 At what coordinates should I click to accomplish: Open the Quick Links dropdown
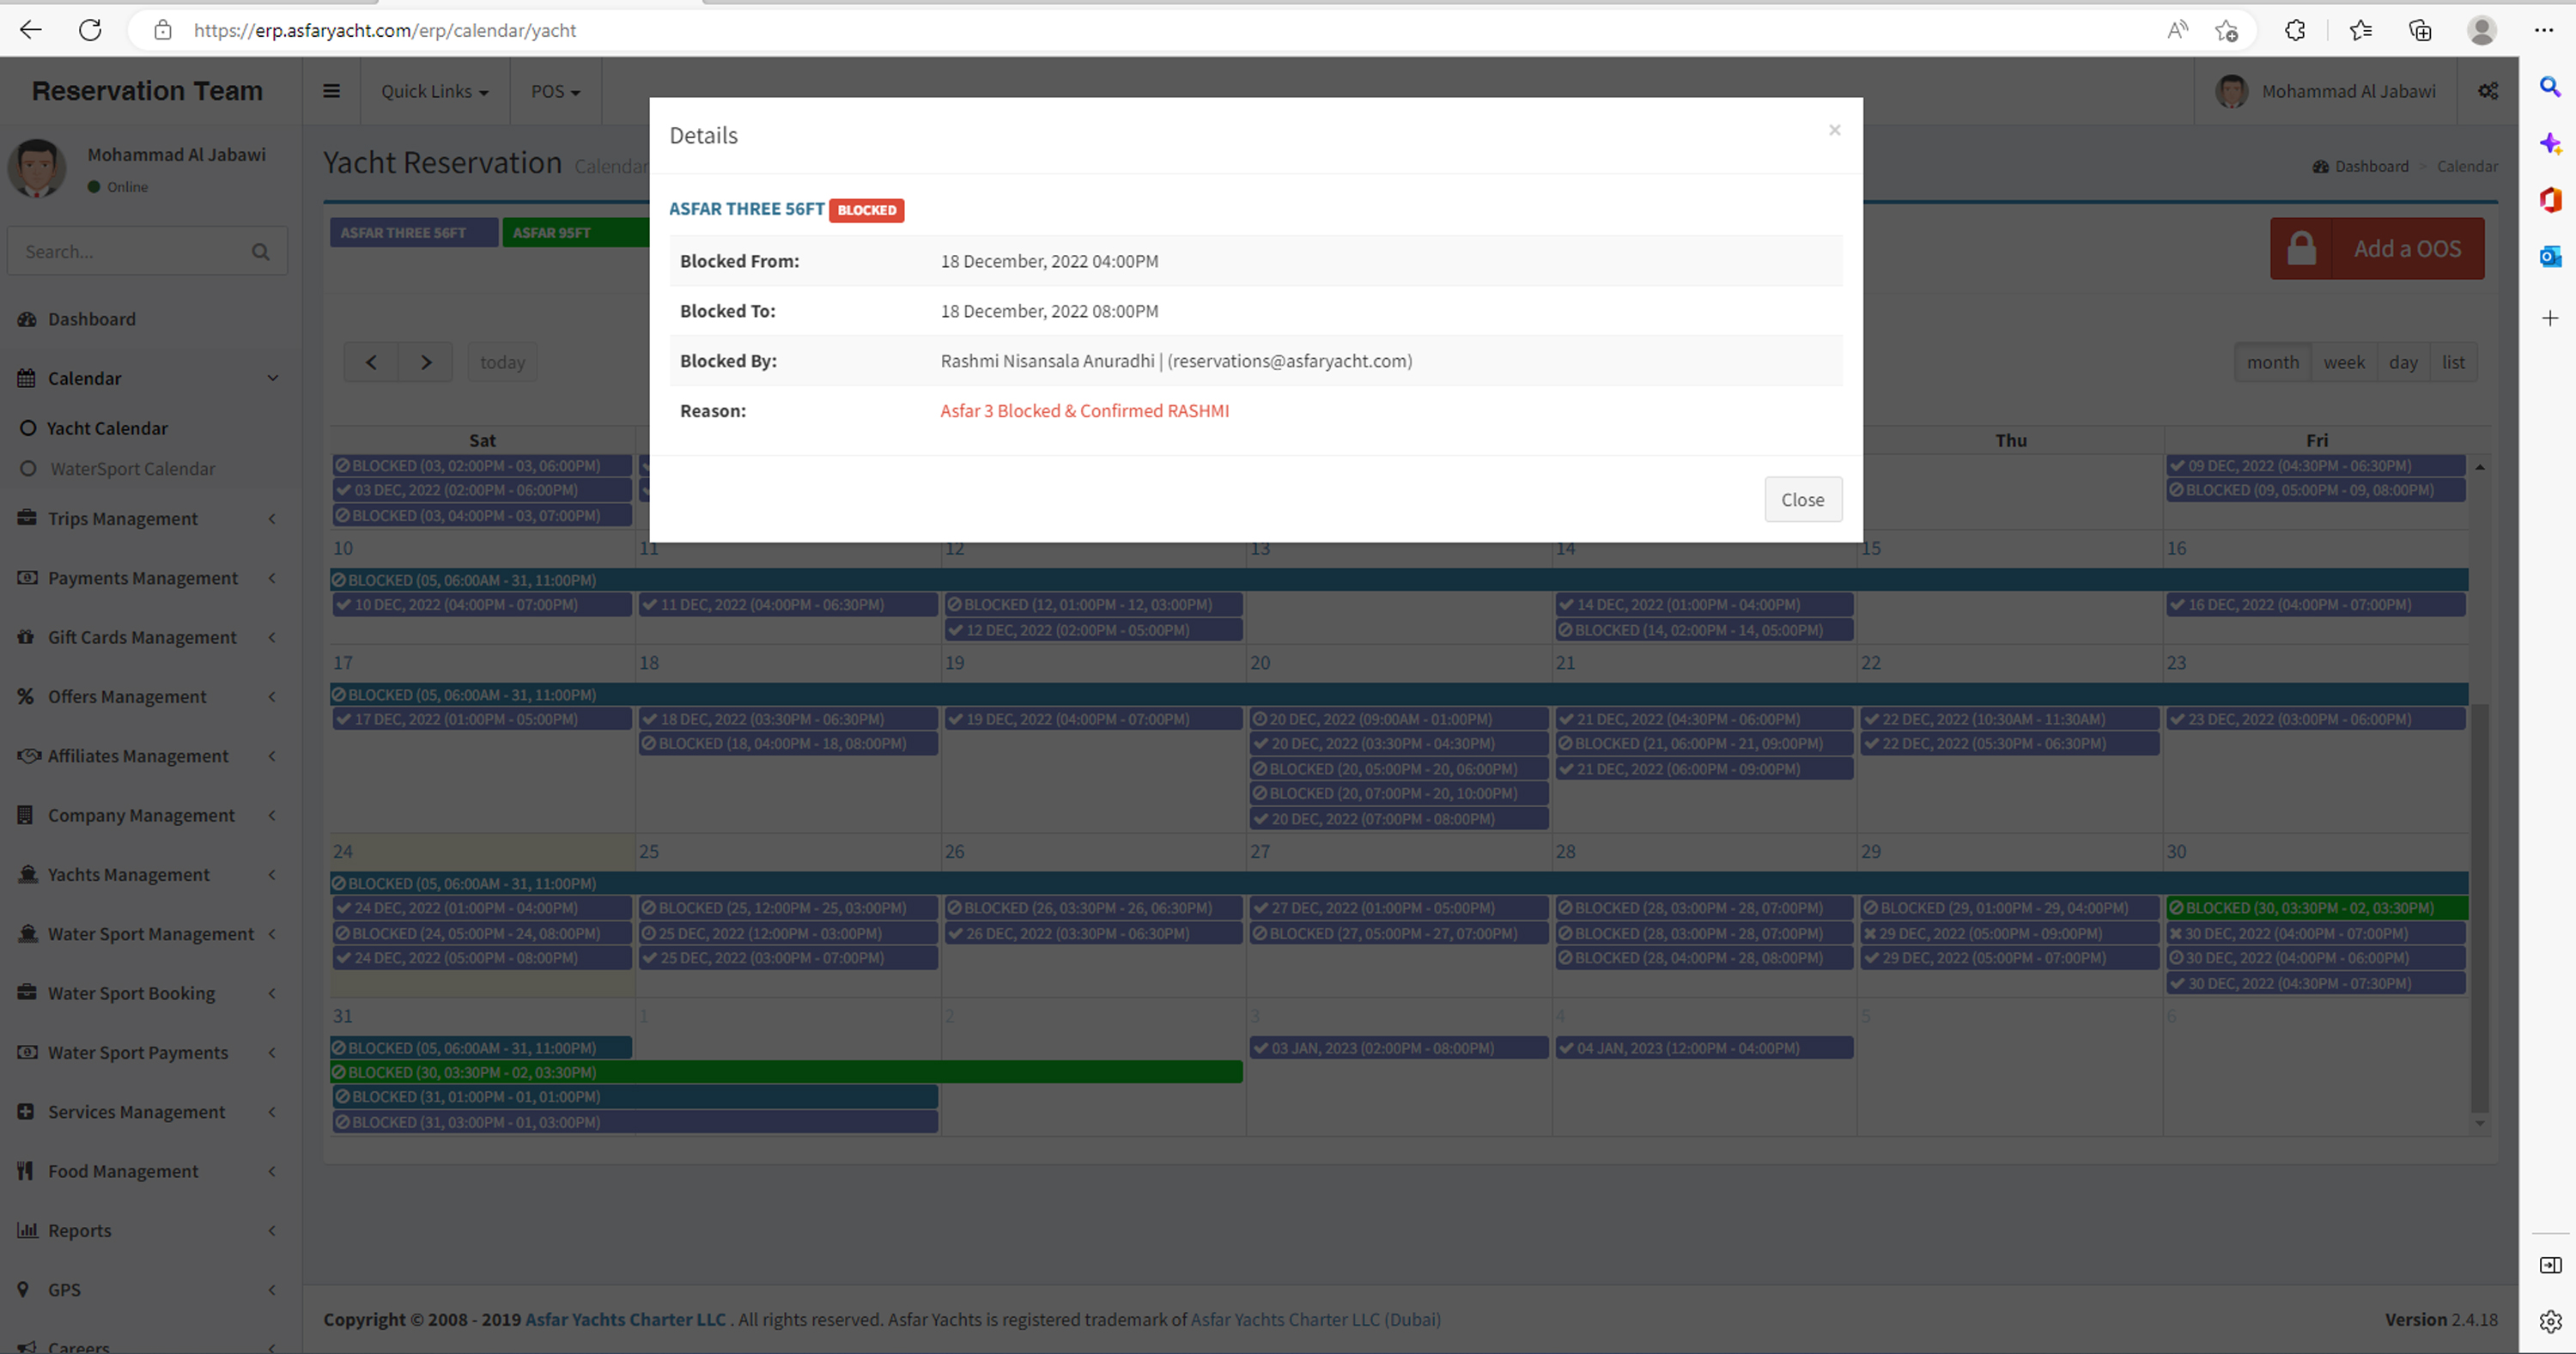pos(434,91)
